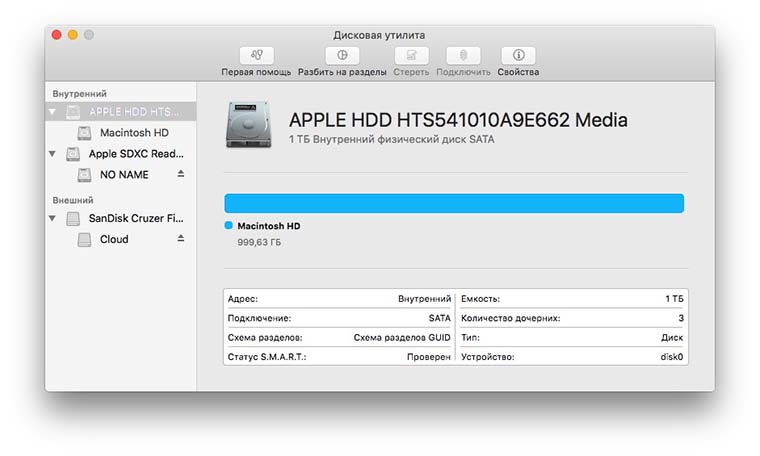
Task: Click the Проверен status value
Action: coord(428,357)
